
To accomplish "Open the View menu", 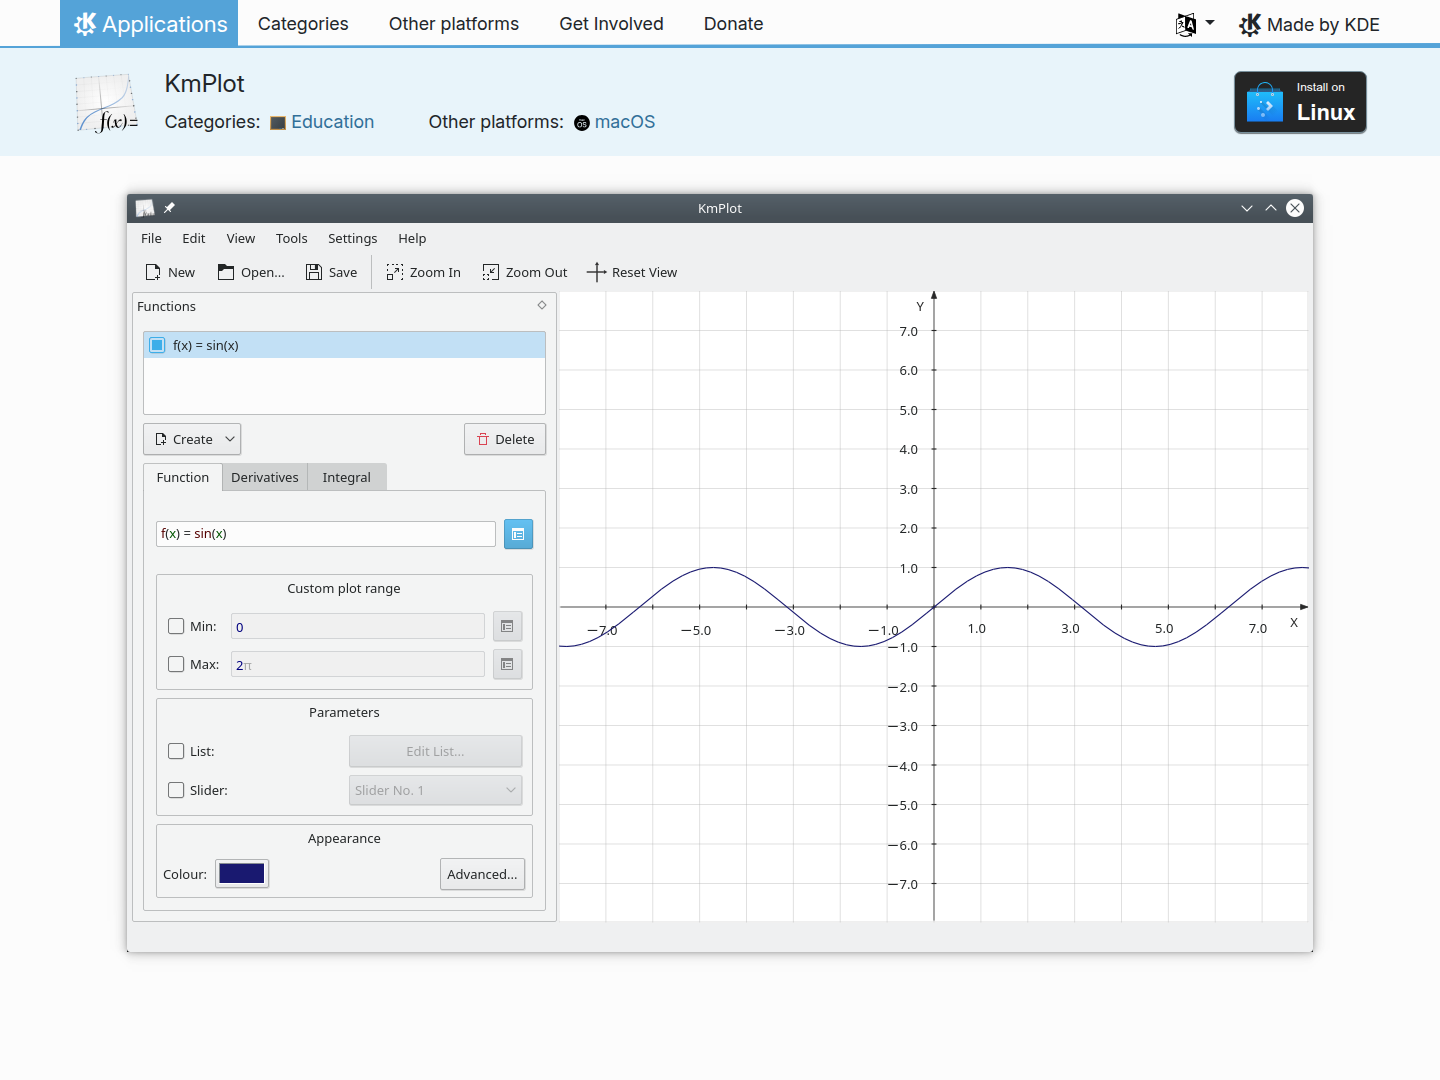I will click(x=241, y=238).
